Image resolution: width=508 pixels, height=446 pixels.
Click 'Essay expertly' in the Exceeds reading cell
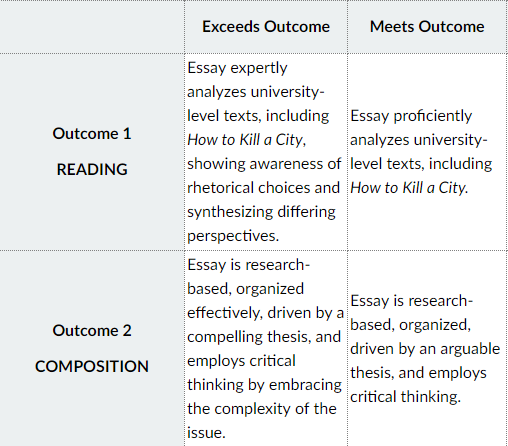[x=237, y=68]
